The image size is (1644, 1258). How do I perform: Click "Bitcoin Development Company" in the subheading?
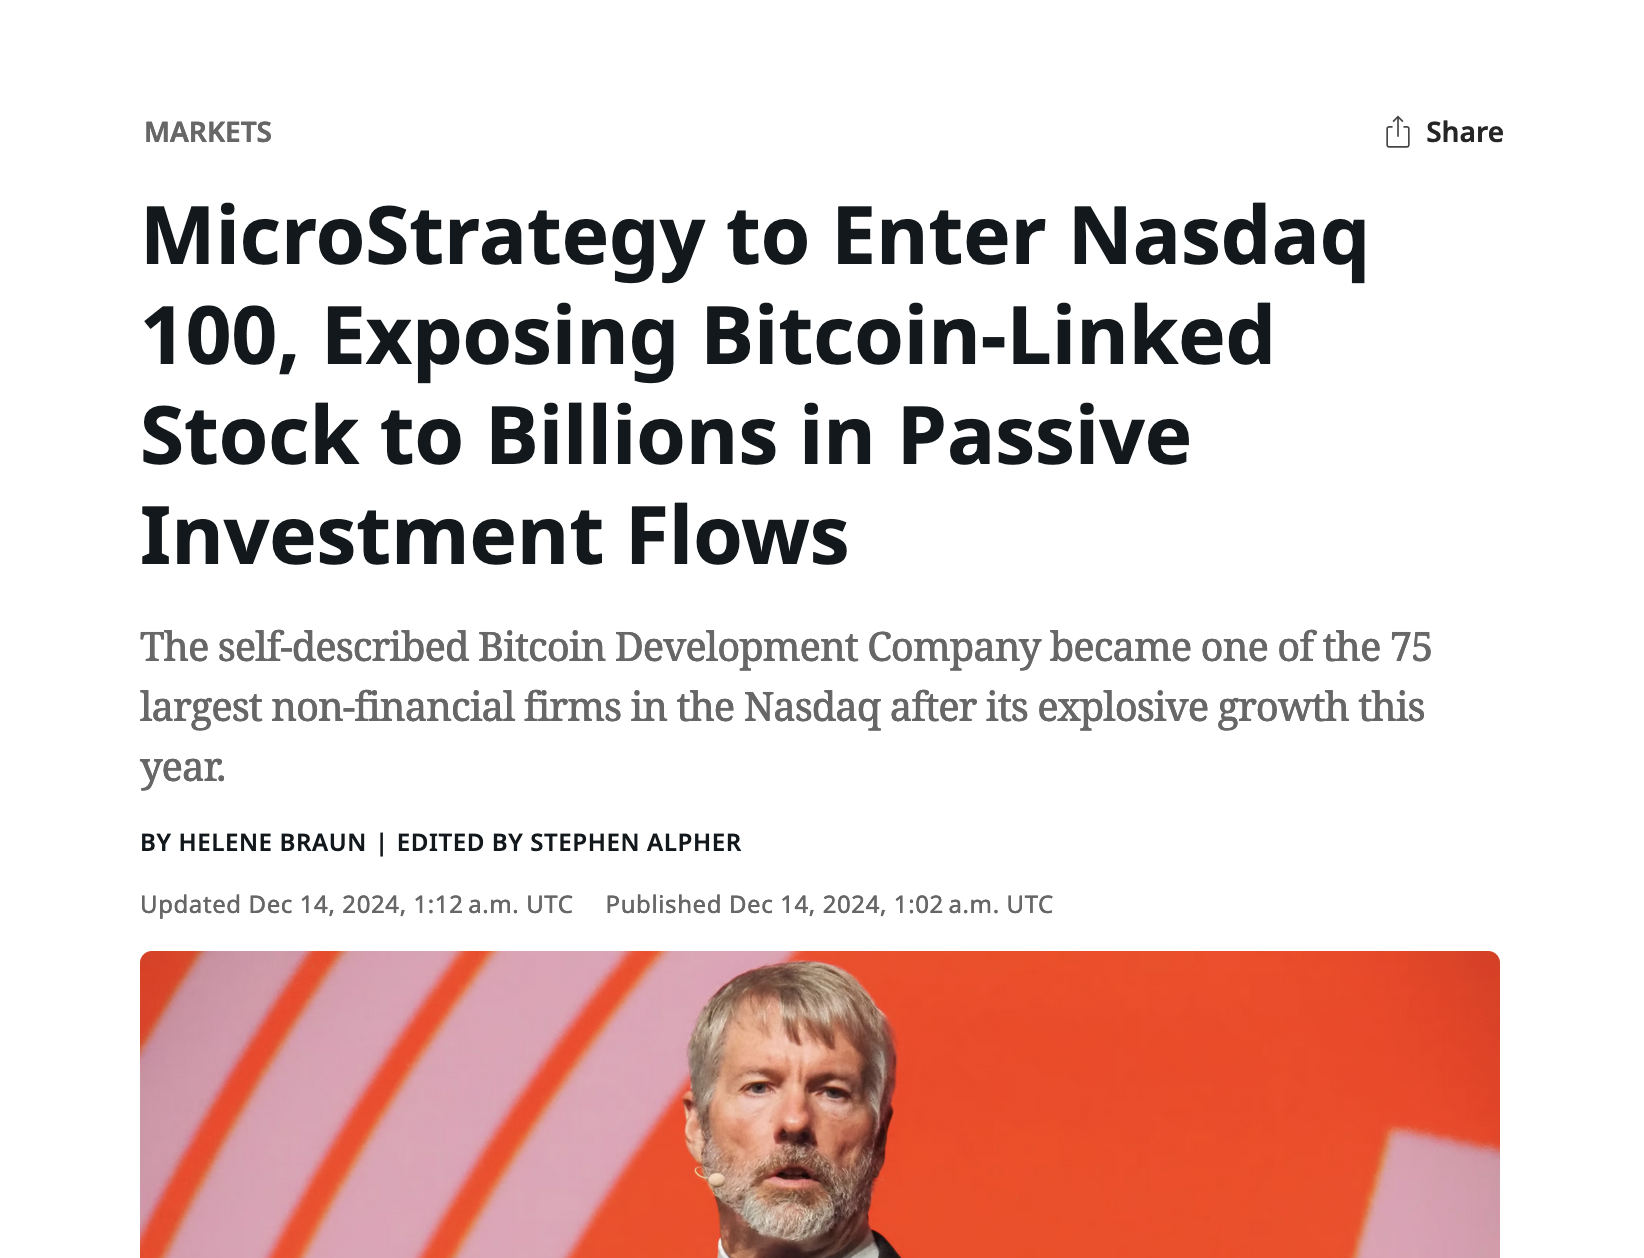(x=759, y=648)
